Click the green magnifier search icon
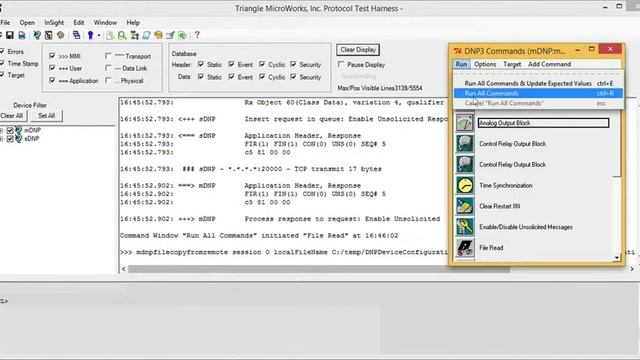 click(122, 36)
